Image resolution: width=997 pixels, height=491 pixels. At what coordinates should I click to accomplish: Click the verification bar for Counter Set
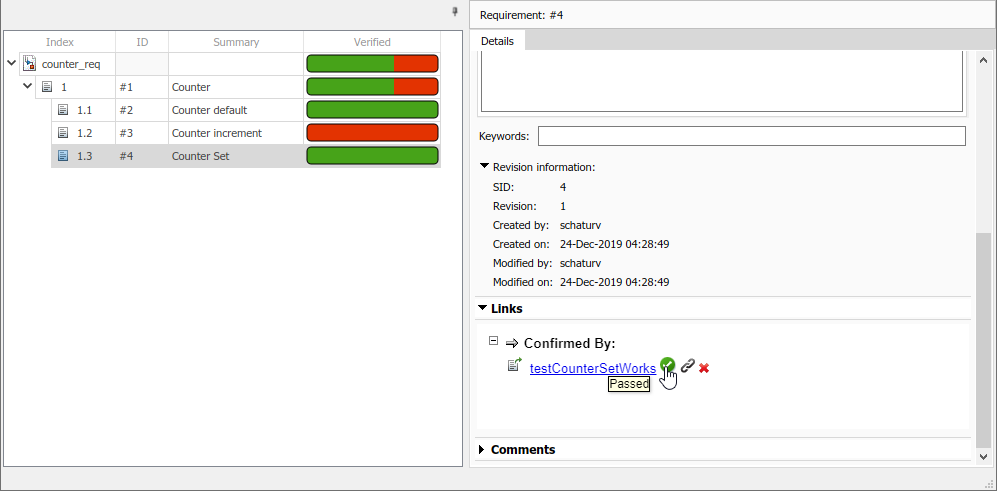pyautogui.click(x=373, y=155)
